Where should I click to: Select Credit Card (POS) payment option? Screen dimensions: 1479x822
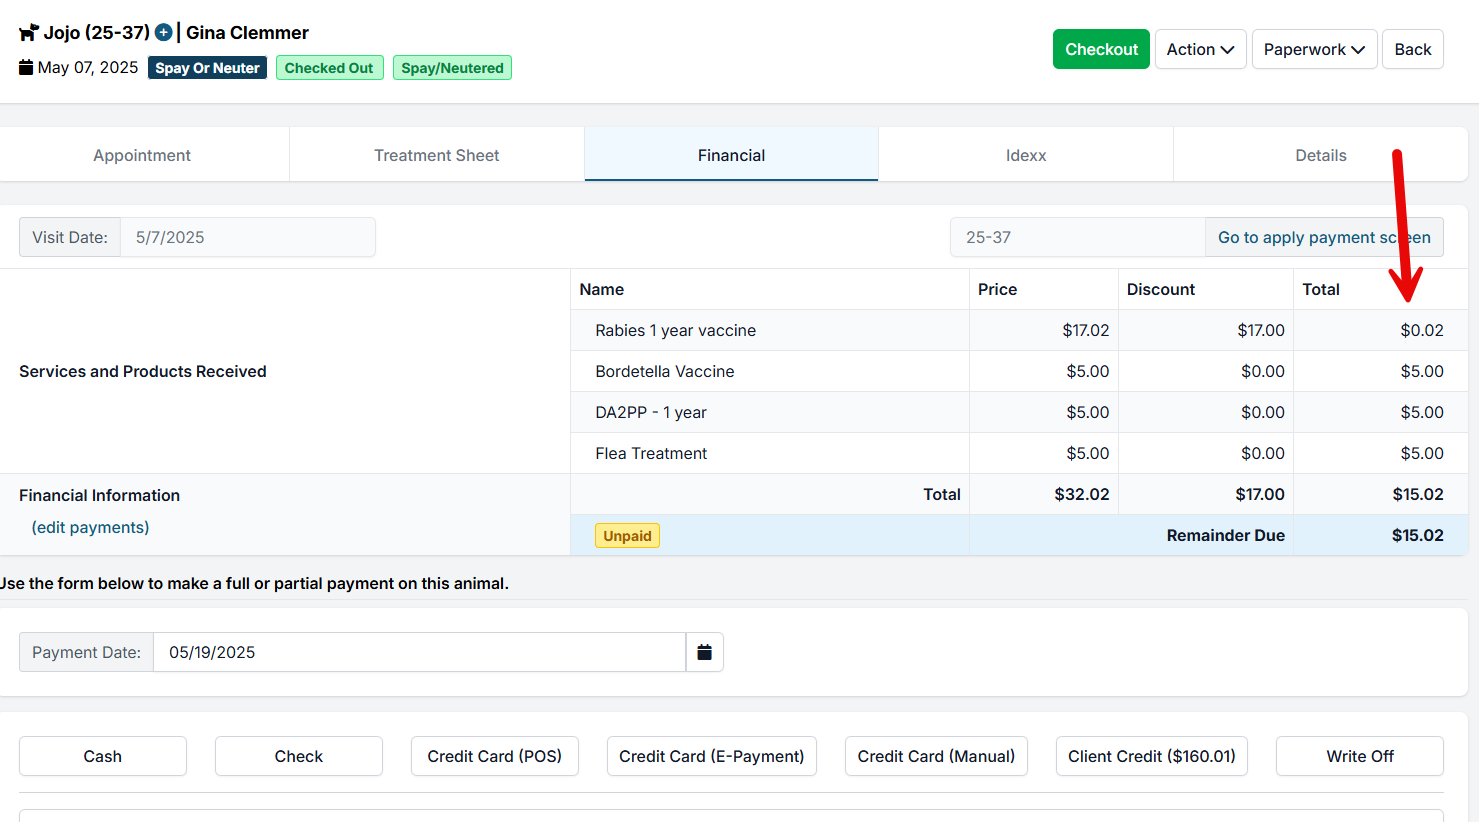(x=494, y=756)
